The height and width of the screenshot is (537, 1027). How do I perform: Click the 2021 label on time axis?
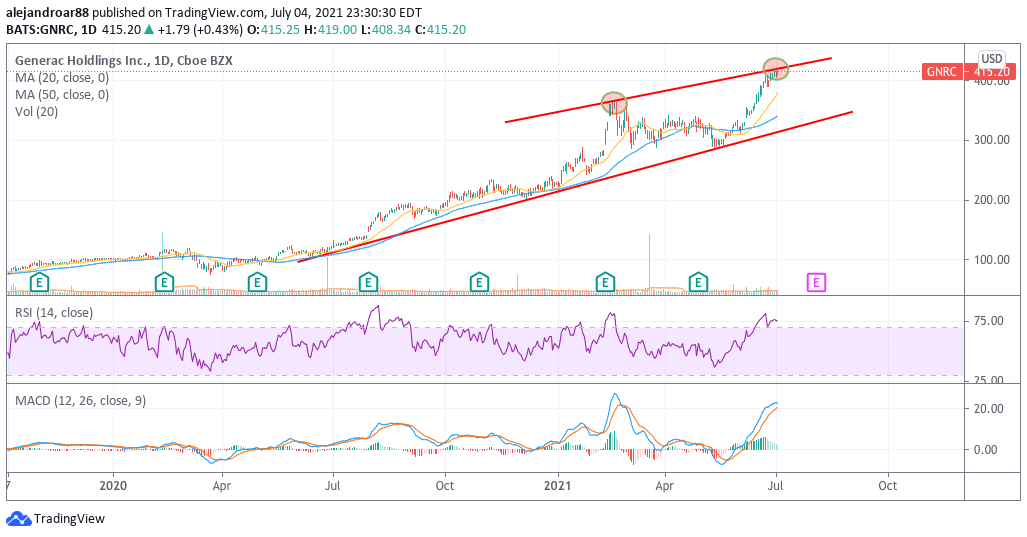[x=559, y=486]
